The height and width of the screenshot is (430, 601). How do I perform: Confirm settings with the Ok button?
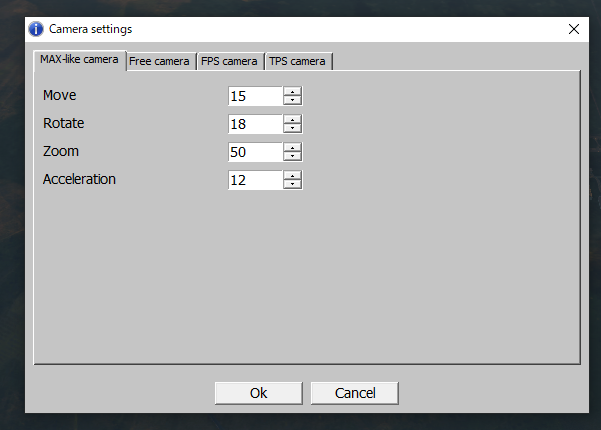pyautogui.click(x=259, y=393)
